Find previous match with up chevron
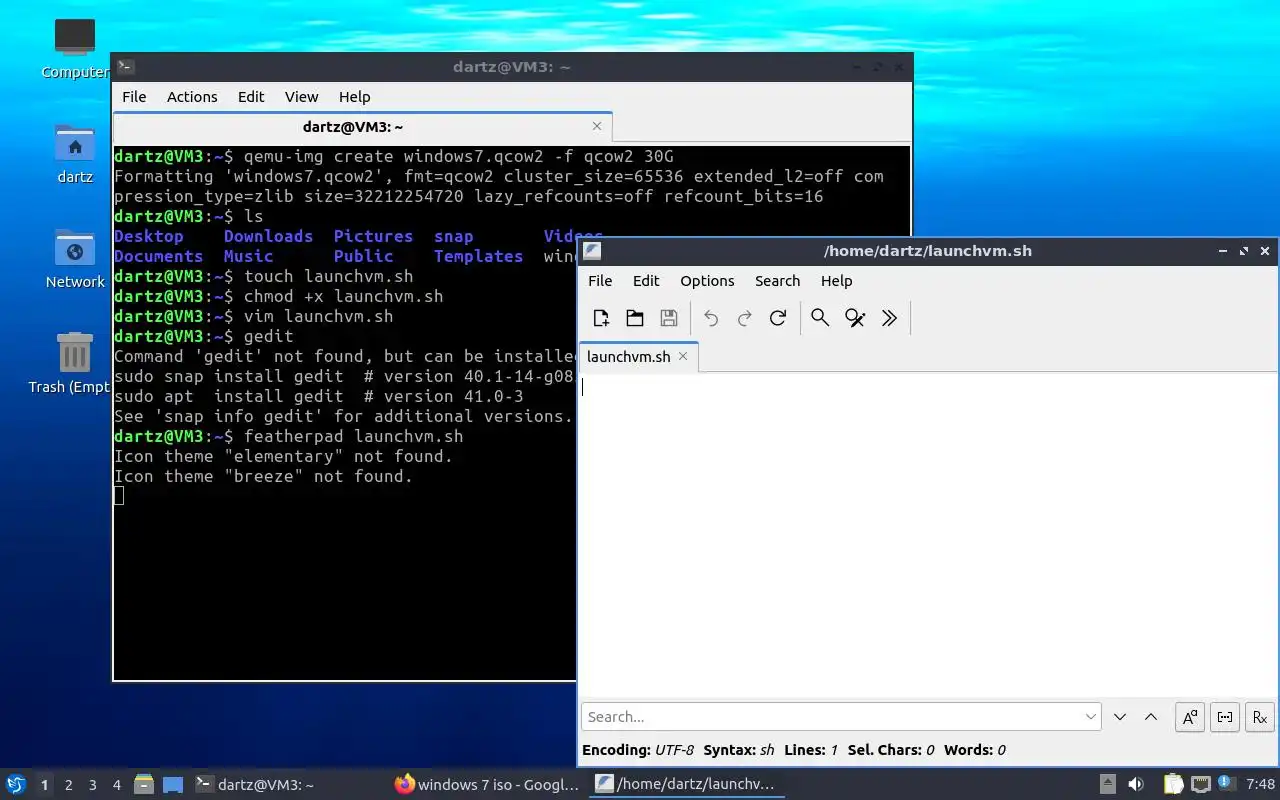 pyautogui.click(x=1151, y=717)
